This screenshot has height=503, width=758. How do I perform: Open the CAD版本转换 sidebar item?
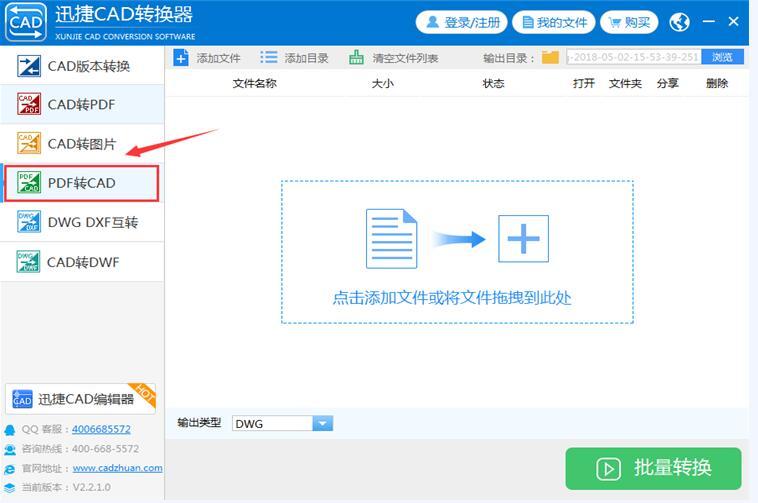(82, 66)
